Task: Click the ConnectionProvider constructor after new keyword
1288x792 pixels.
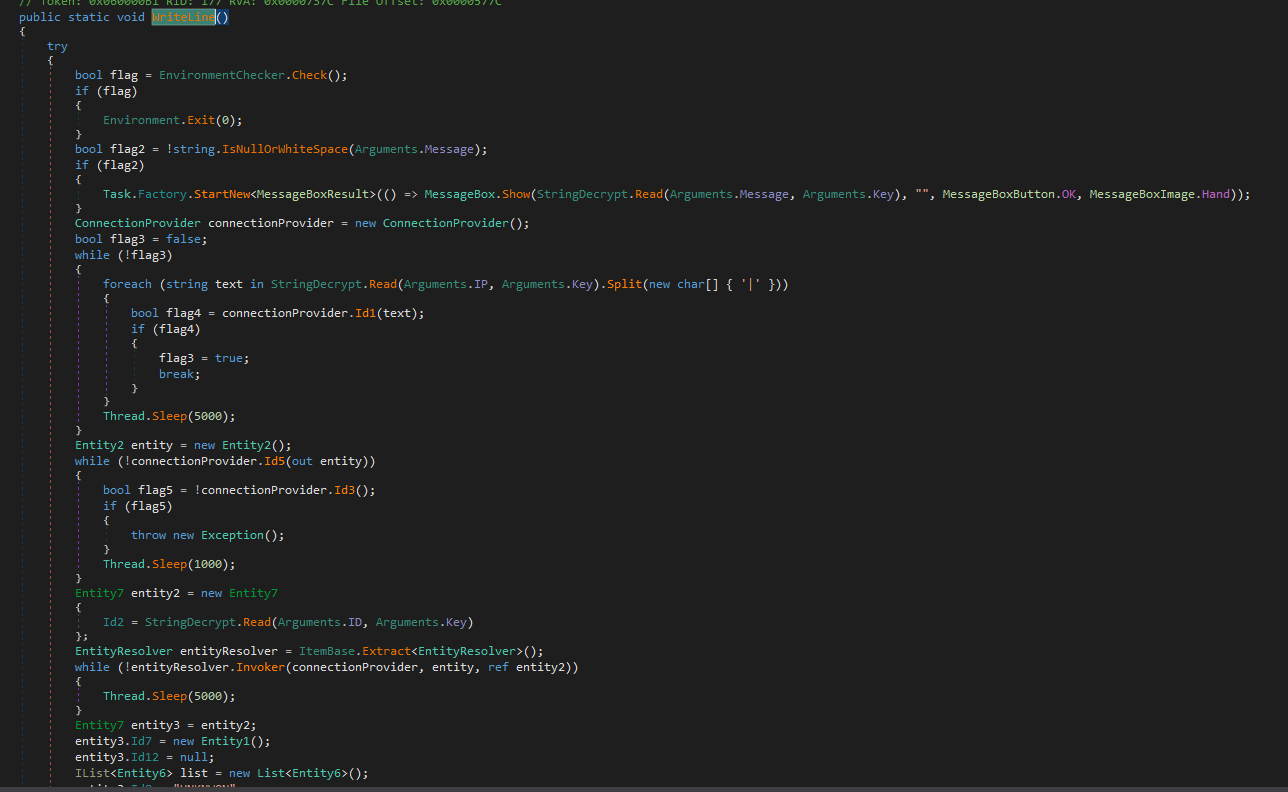Action: [446, 223]
